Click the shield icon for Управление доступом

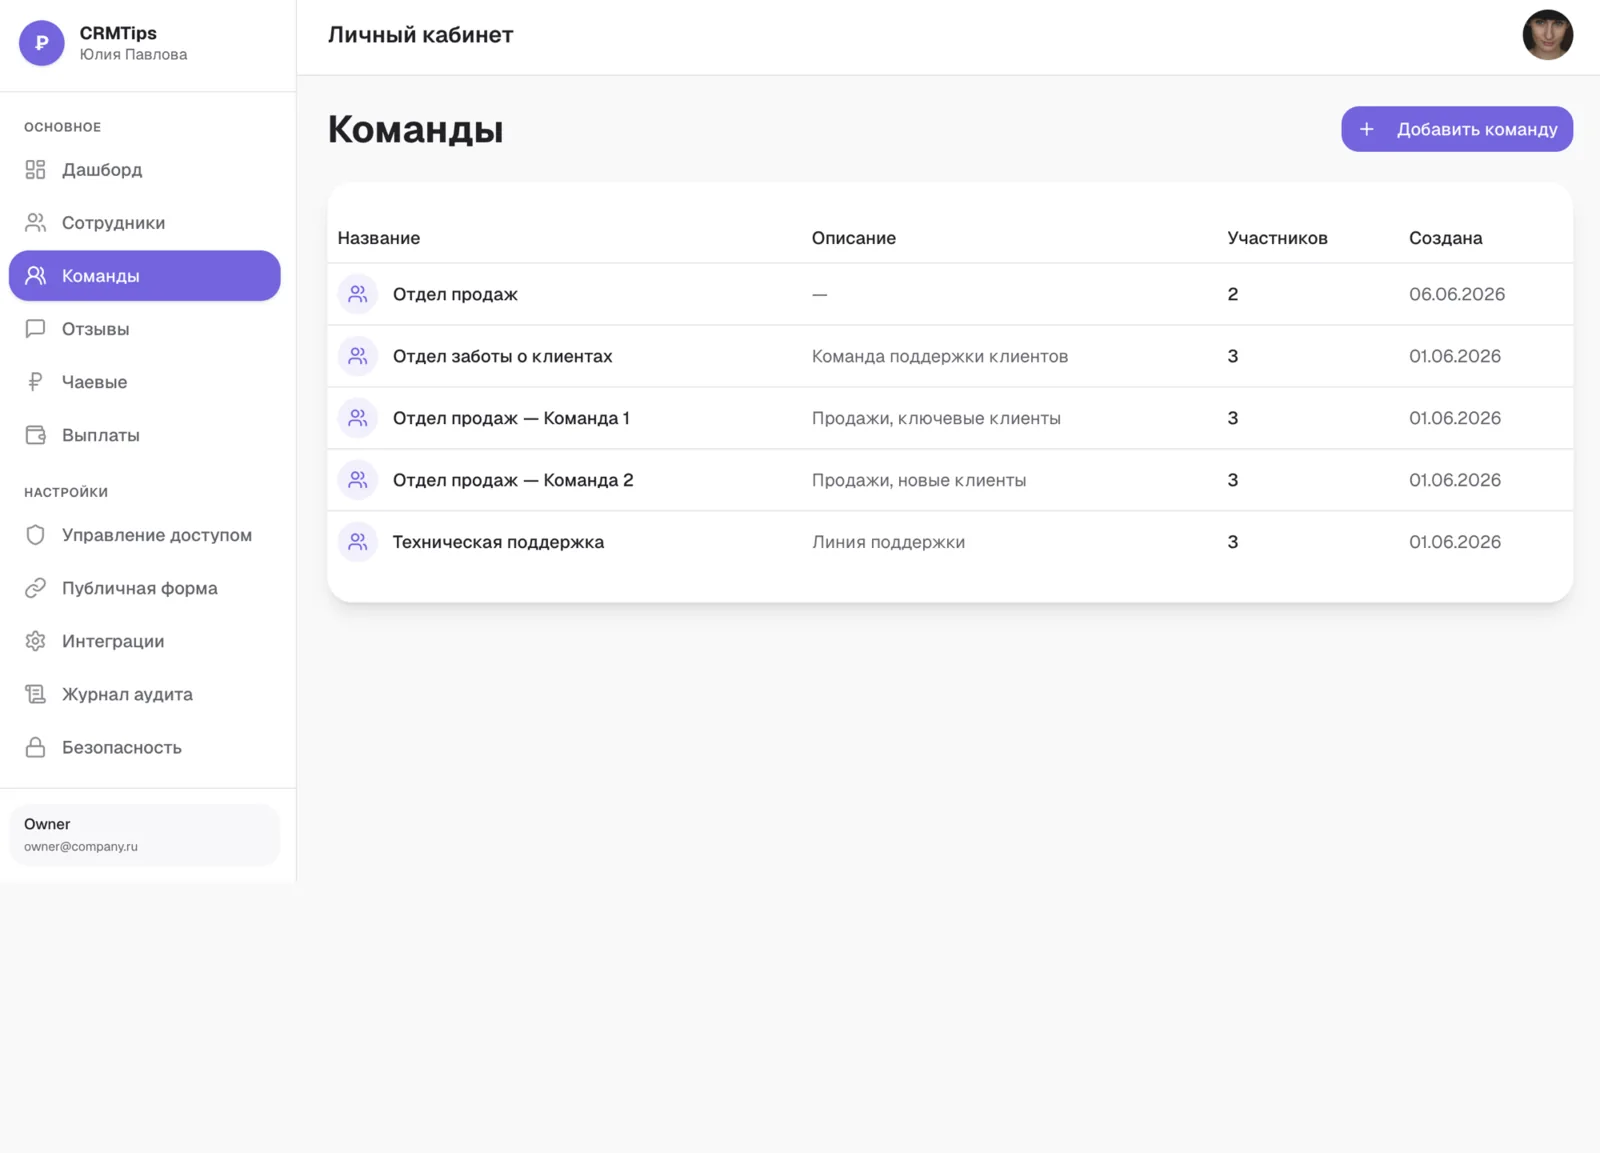click(x=35, y=535)
